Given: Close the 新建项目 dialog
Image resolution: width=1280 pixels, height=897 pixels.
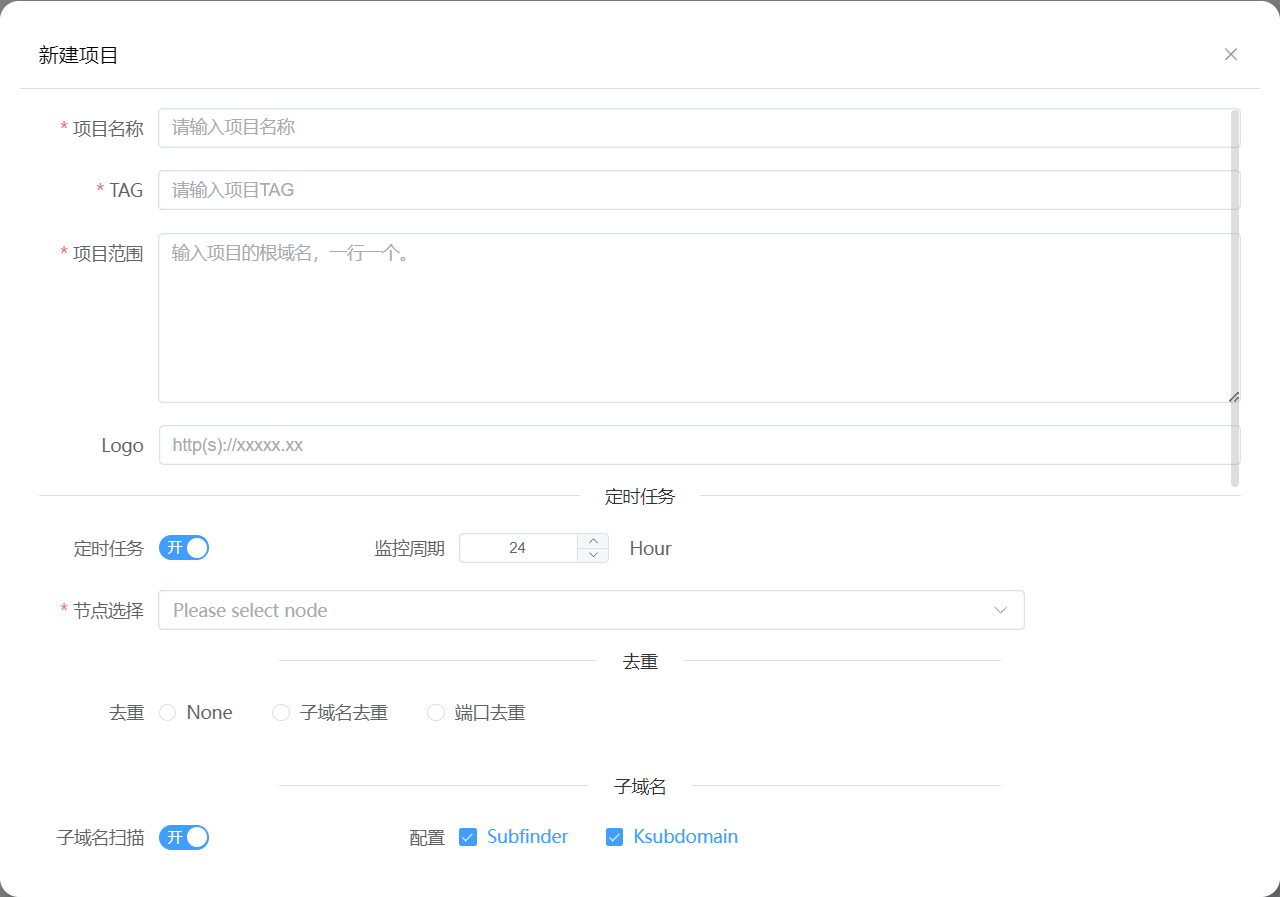Looking at the screenshot, I should (x=1231, y=54).
